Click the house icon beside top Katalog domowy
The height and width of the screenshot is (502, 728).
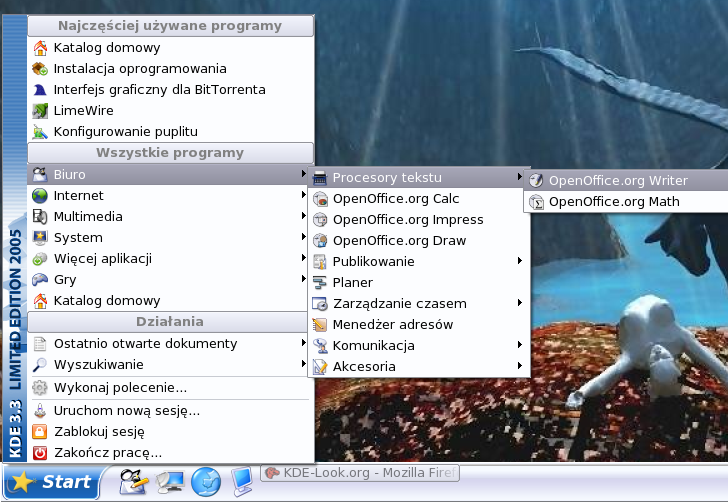pyautogui.click(x=40, y=47)
